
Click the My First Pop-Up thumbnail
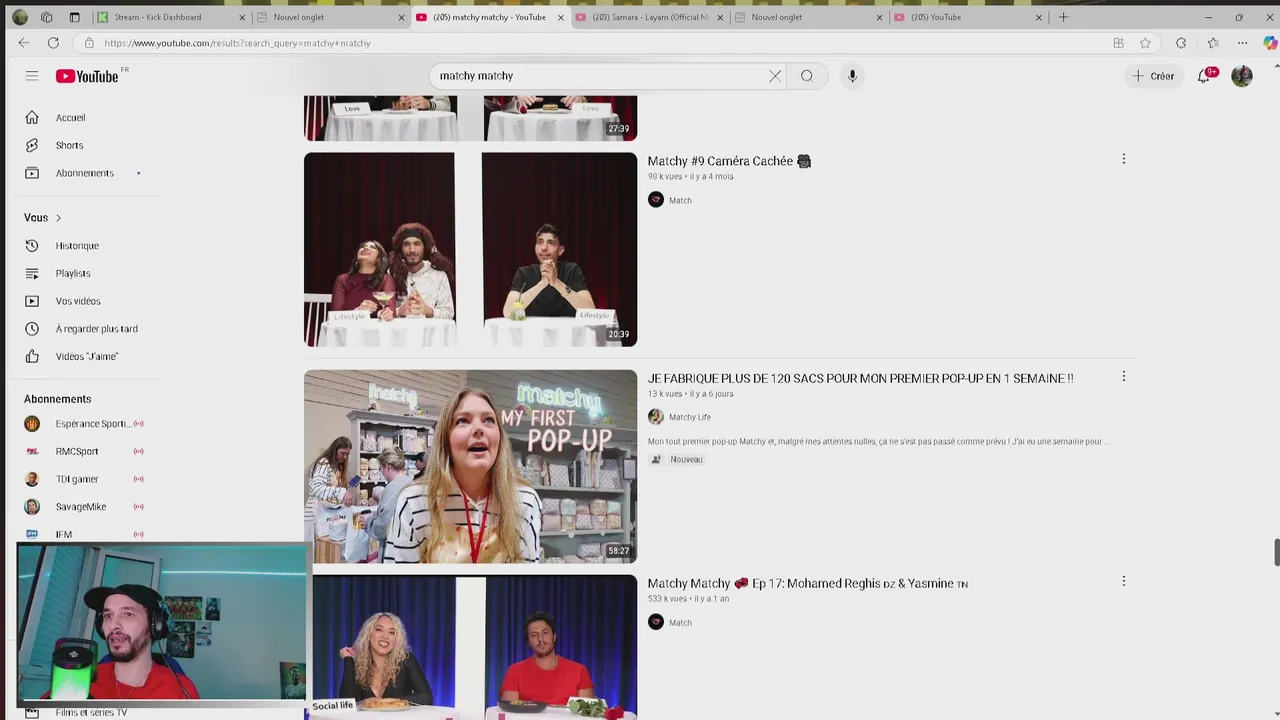[470, 466]
